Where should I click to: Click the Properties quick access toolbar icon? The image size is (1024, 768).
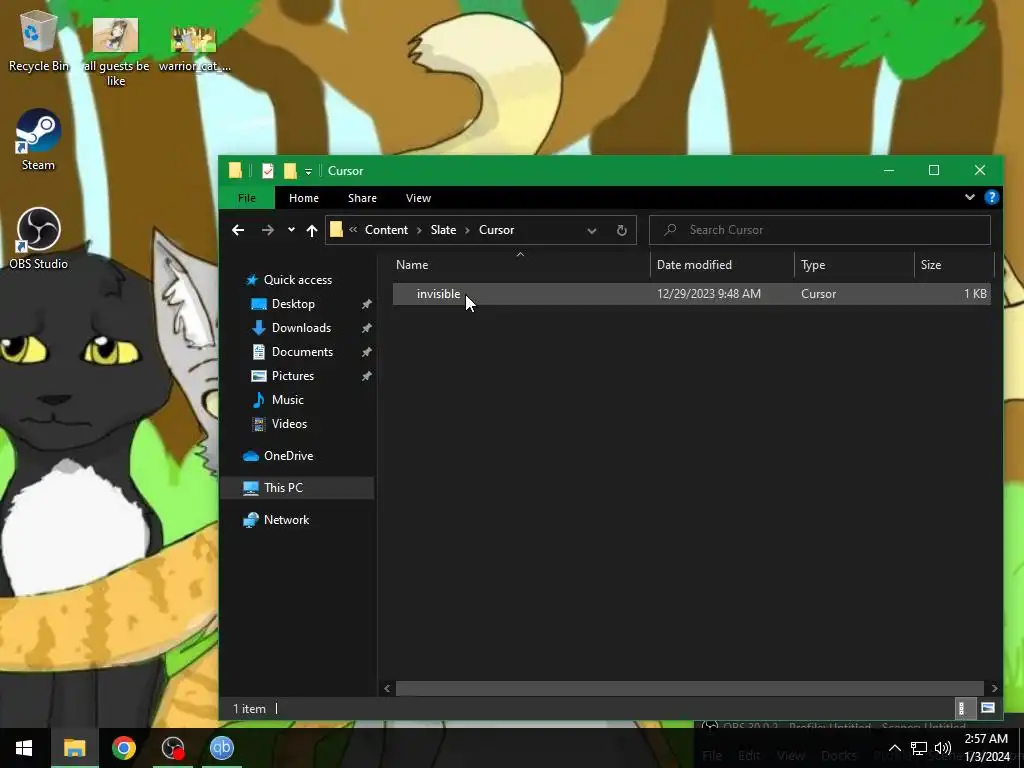268,171
